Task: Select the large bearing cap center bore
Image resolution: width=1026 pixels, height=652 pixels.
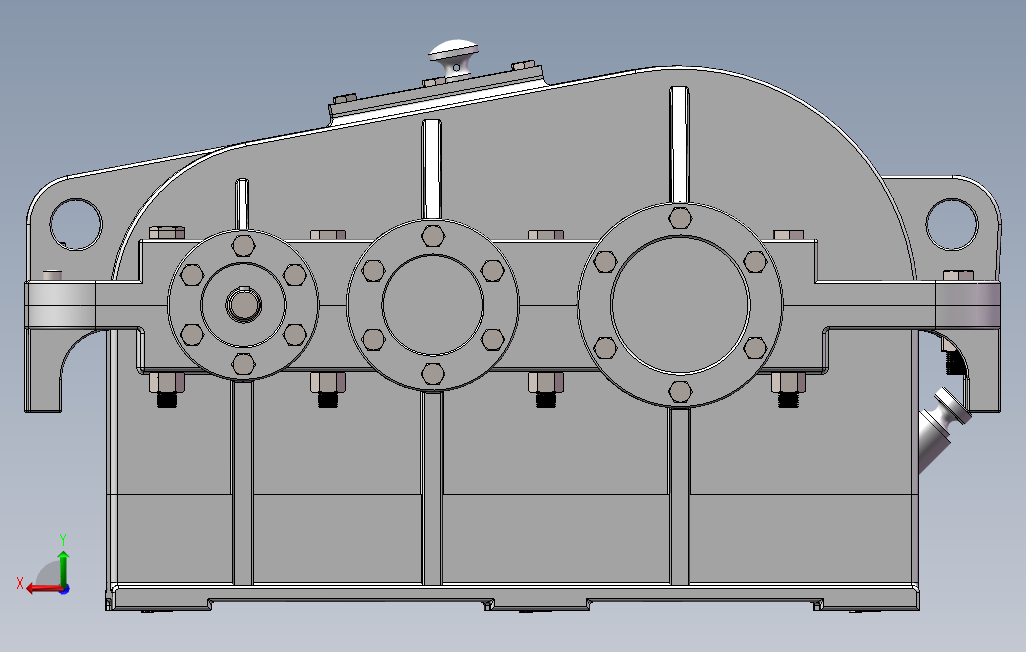Action: 680,305
